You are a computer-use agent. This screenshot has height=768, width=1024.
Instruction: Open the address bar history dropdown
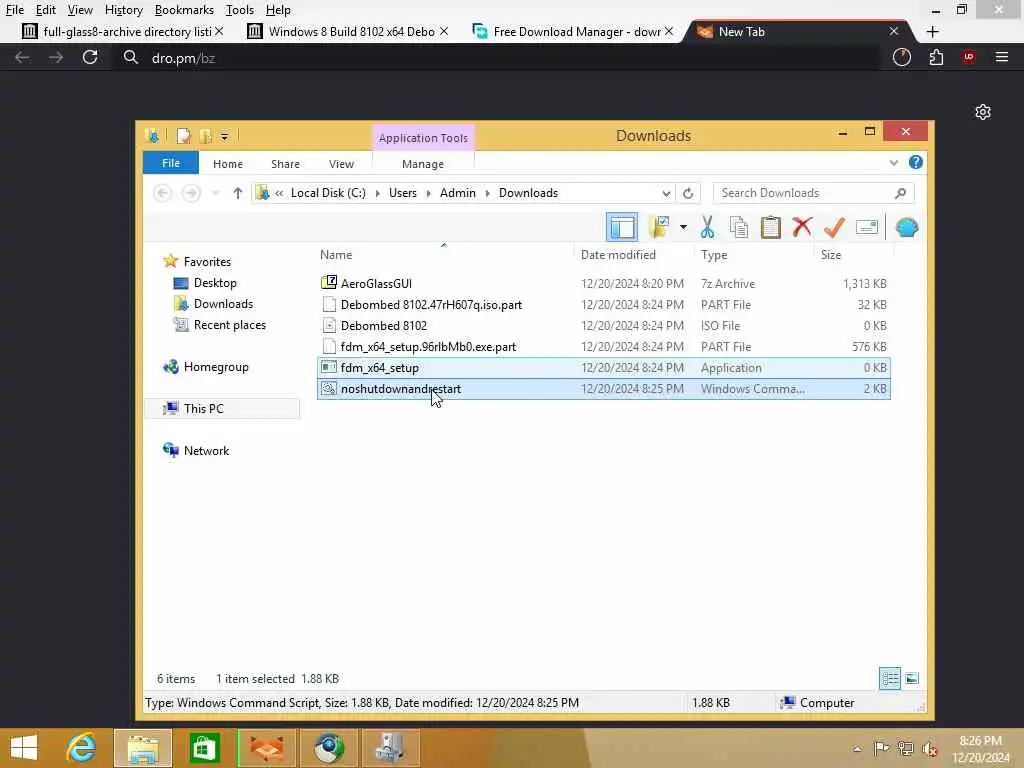tap(665, 193)
